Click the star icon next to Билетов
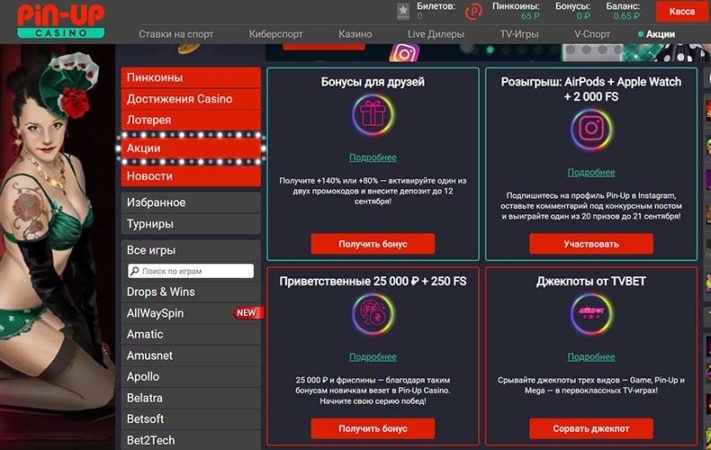The width and height of the screenshot is (711, 450). [x=403, y=12]
